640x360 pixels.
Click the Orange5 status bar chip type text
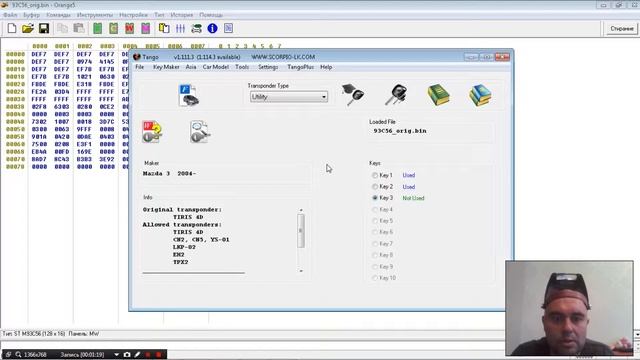(33, 334)
